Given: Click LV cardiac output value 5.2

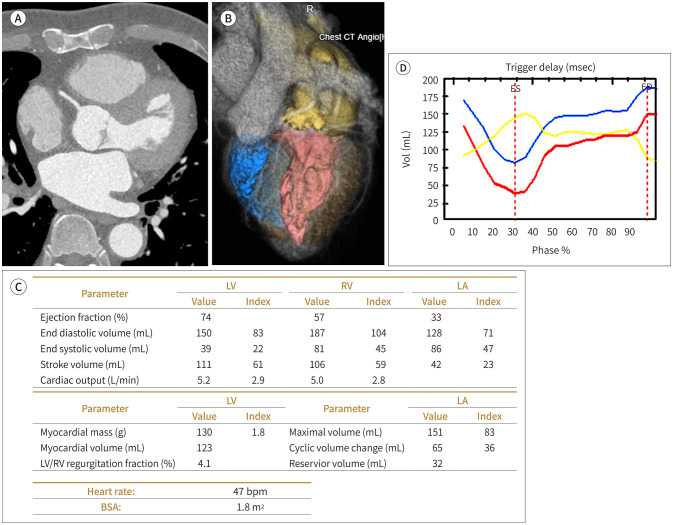Looking at the screenshot, I should [x=204, y=380].
